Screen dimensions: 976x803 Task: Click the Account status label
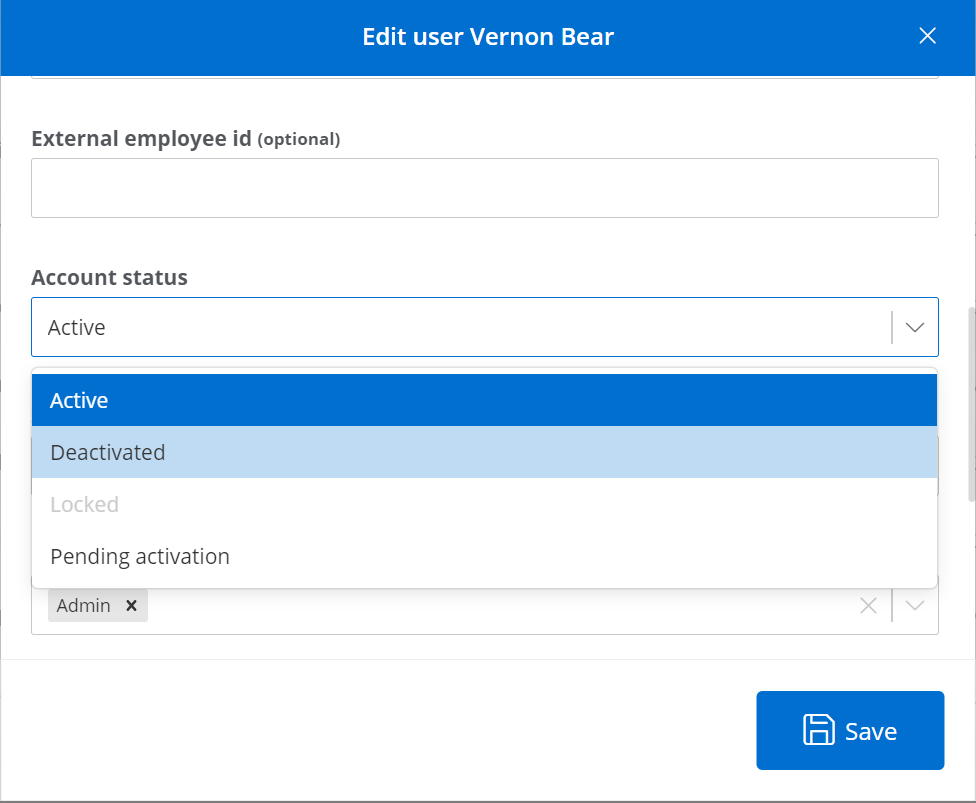point(109,277)
